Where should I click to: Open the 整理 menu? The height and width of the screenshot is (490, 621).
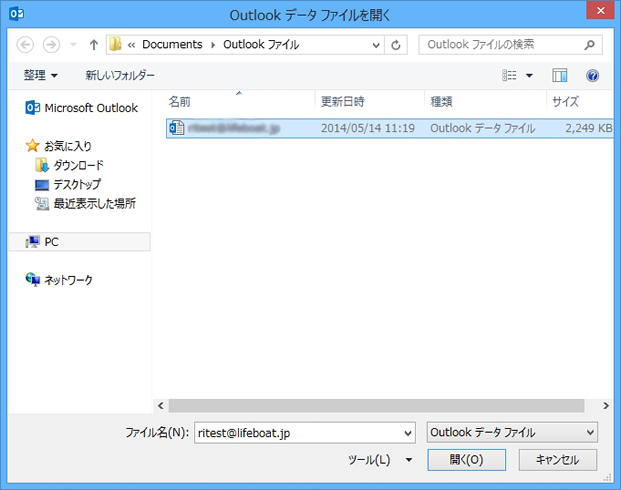(x=40, y=75)
